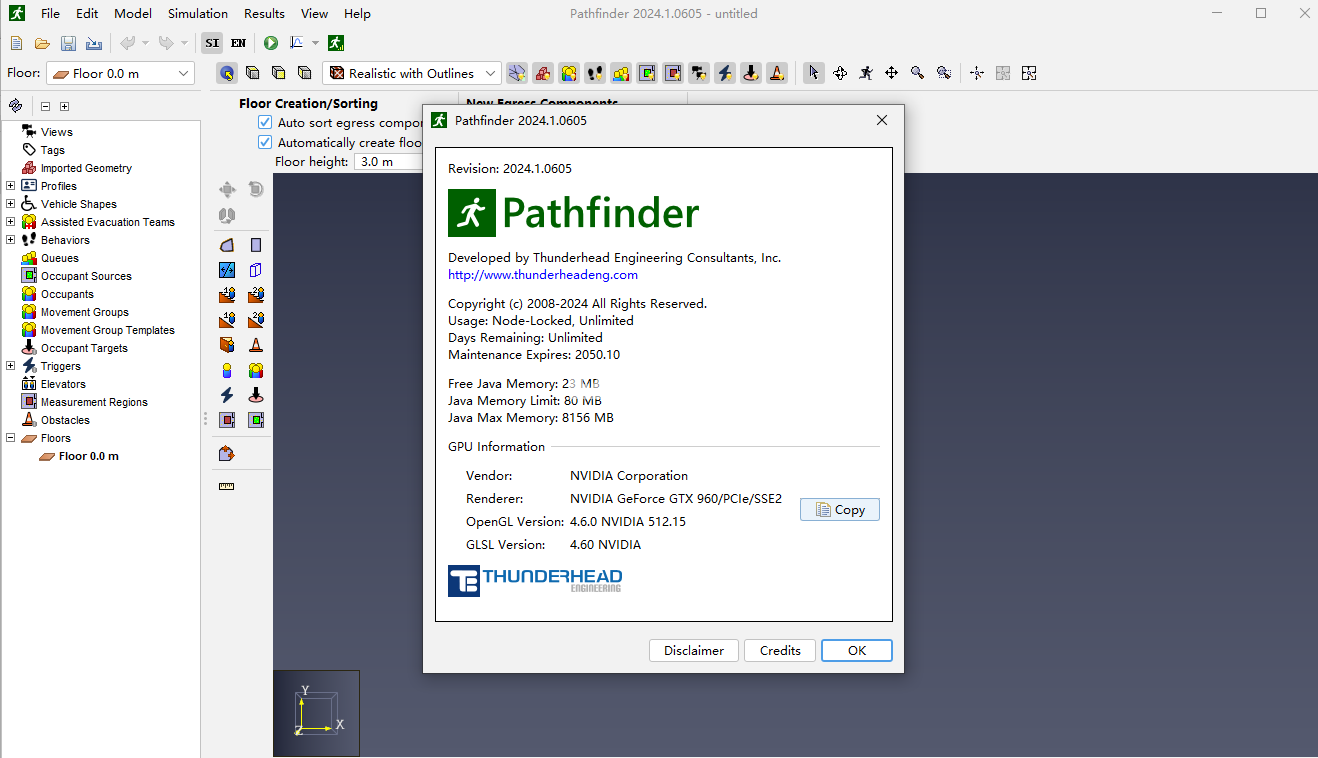Open the dropdown arrow beside the graph icon

pos(315,43)
